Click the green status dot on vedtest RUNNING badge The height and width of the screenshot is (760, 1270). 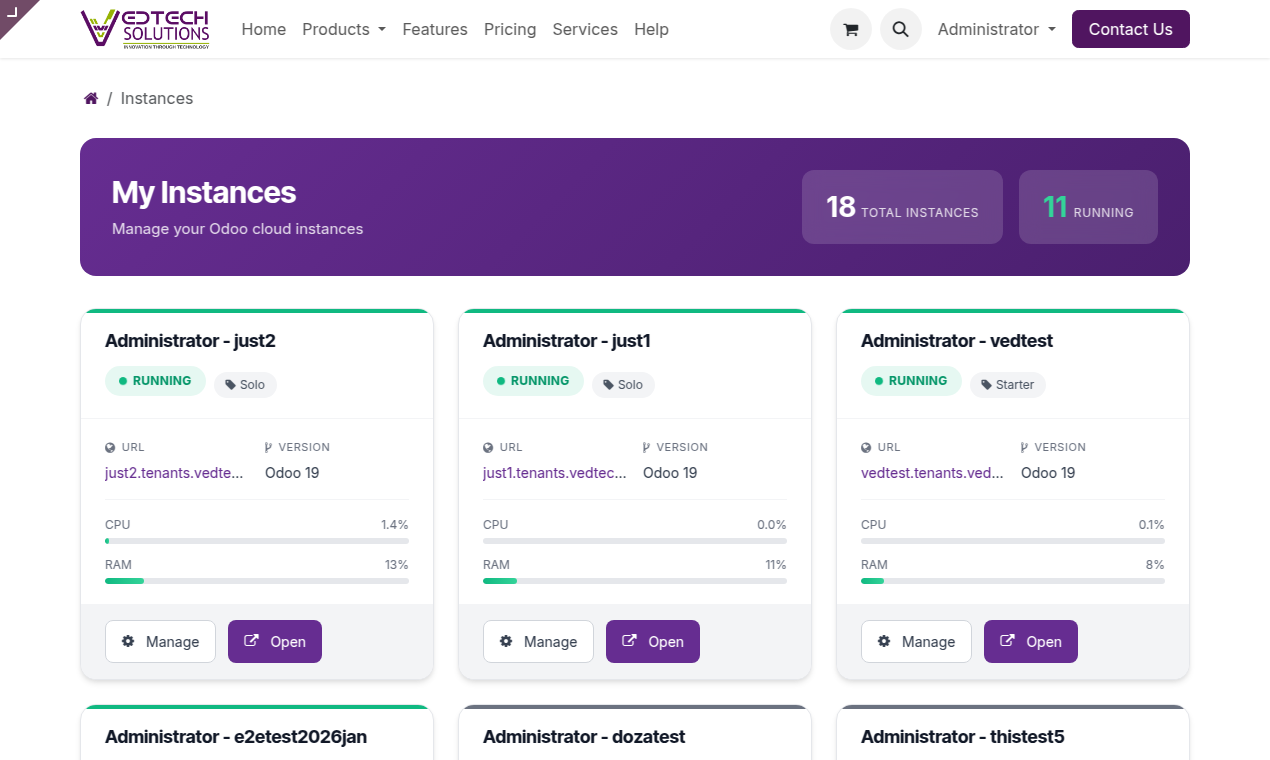click(879, 381)
